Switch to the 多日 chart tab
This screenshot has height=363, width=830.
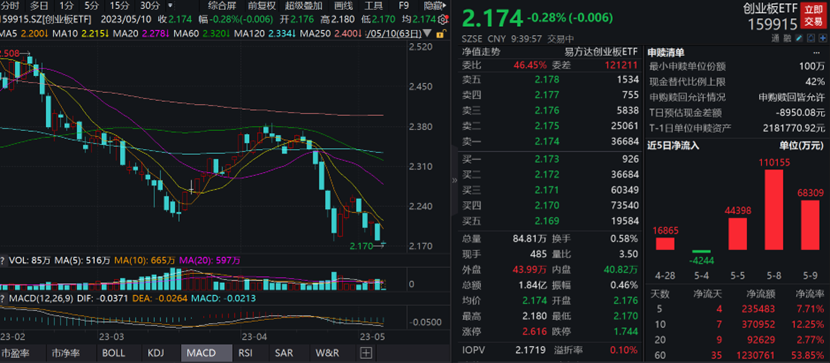coord(39,6)
